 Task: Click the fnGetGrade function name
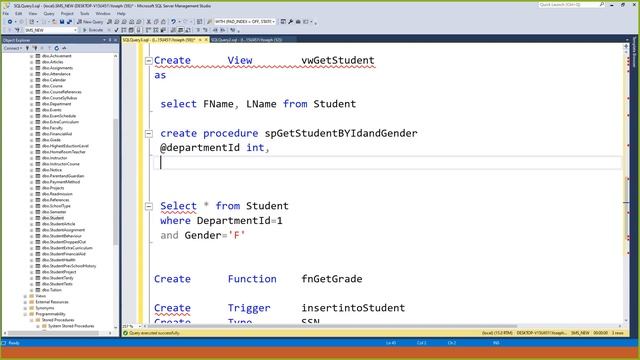pos(331,279)
